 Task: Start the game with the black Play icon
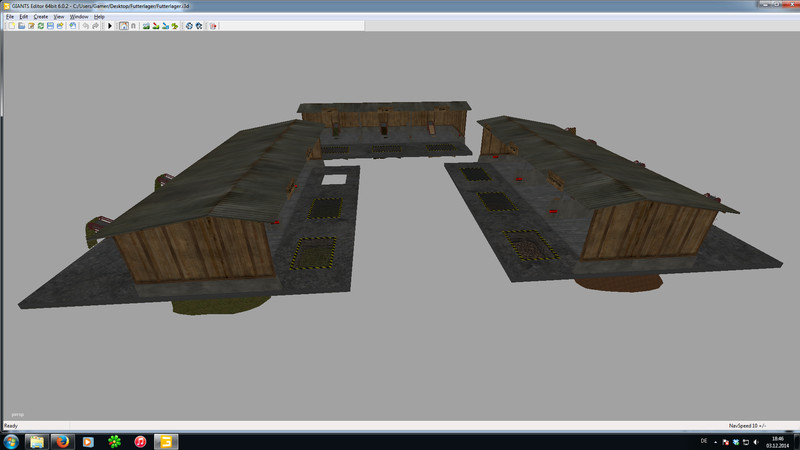110,26
